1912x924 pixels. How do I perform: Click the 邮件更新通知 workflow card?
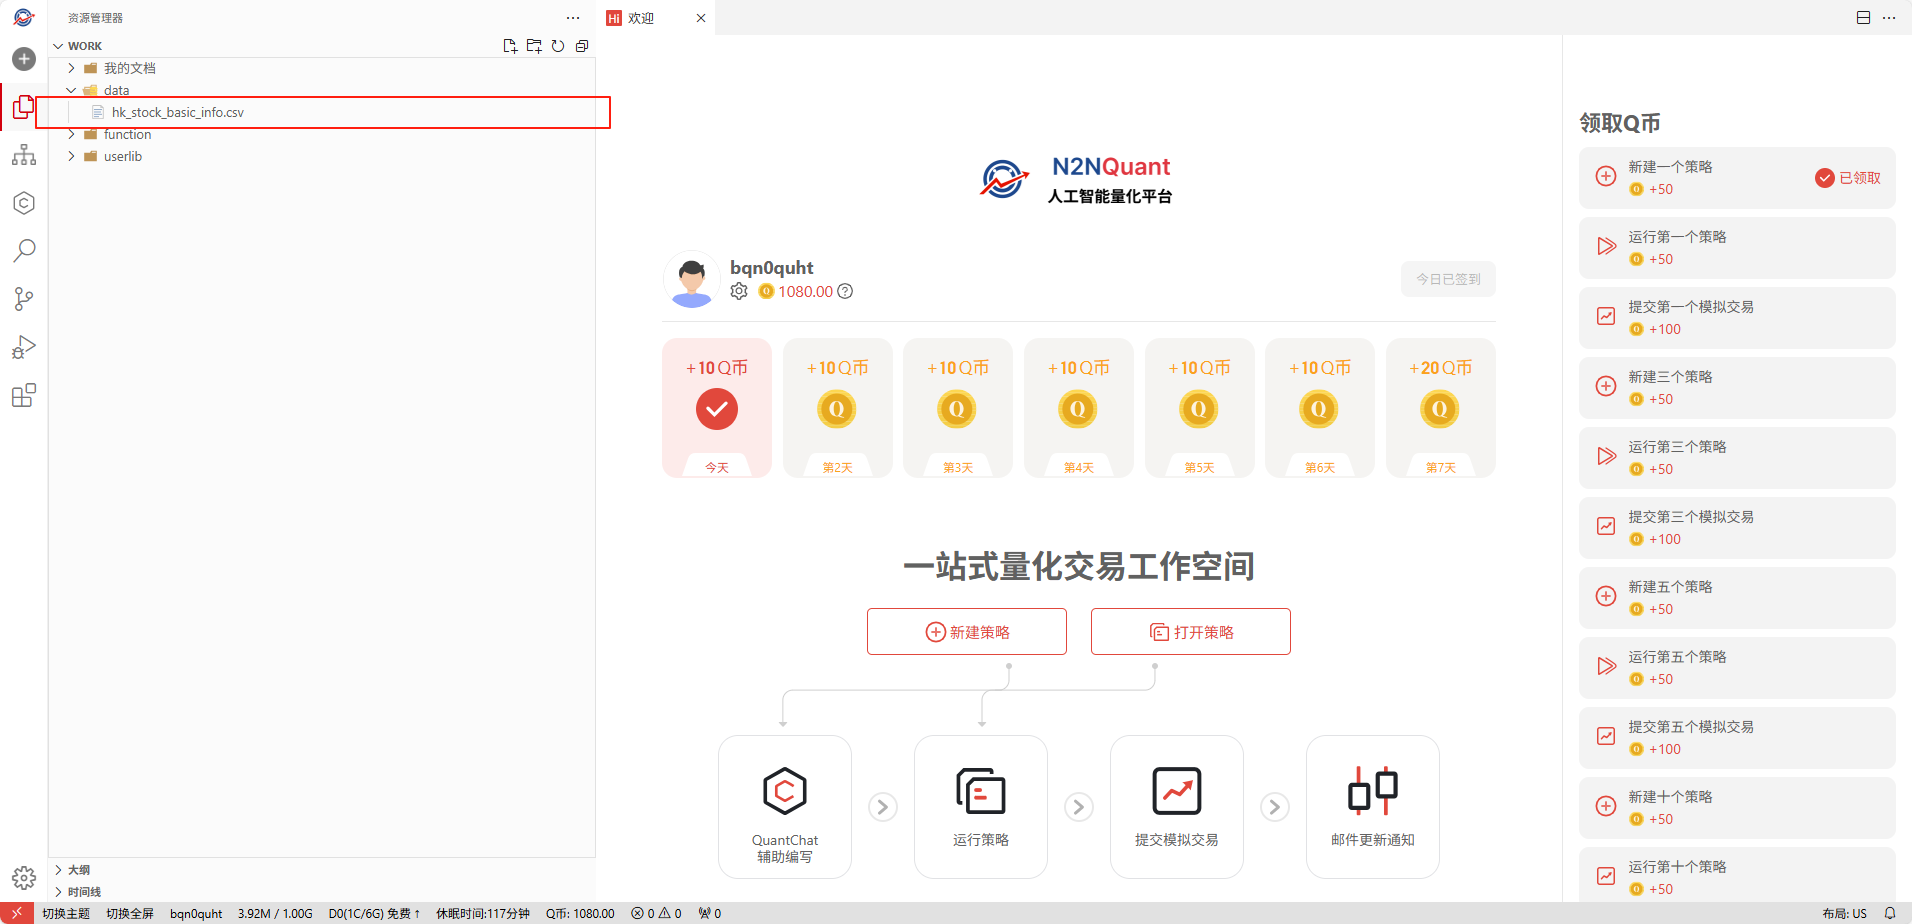(1373, 807)
